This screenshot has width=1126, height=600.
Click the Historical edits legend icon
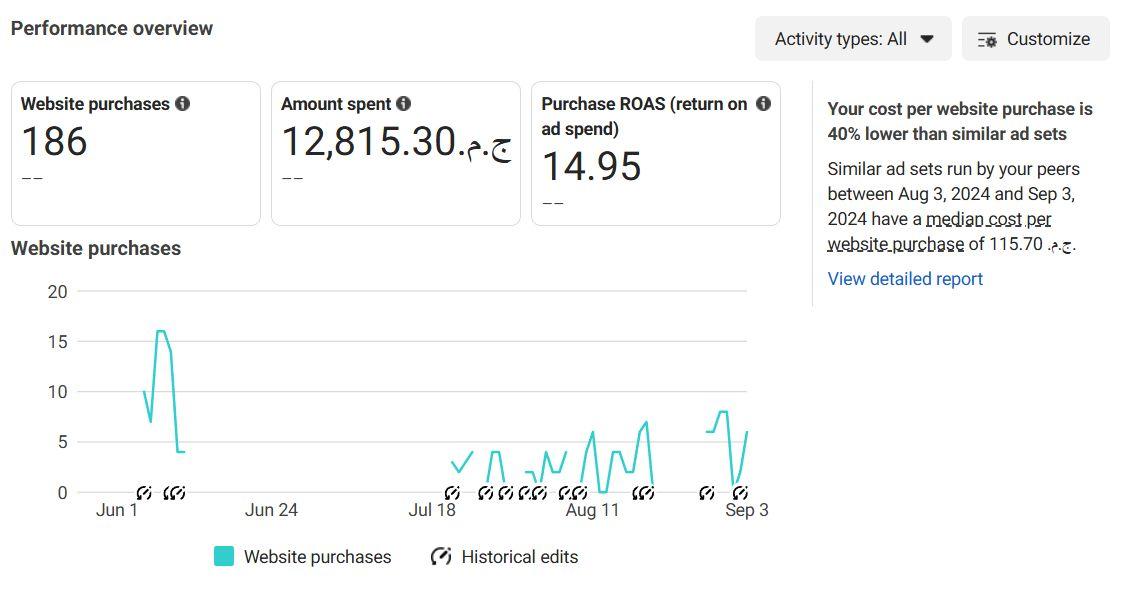441,557
